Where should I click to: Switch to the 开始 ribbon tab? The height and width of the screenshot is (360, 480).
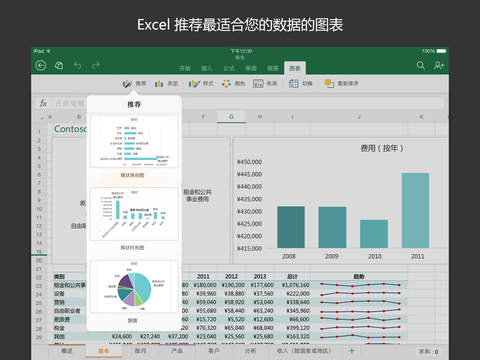[x=185, y=68]
